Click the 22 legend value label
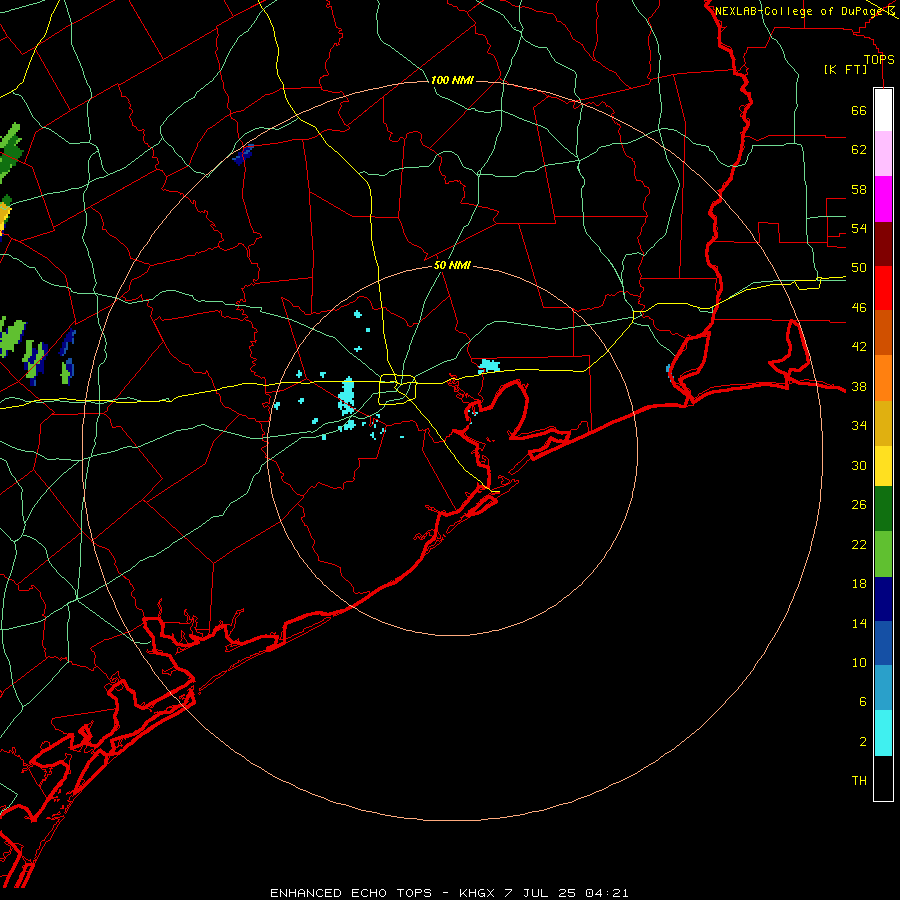 [x=859, y=544]
